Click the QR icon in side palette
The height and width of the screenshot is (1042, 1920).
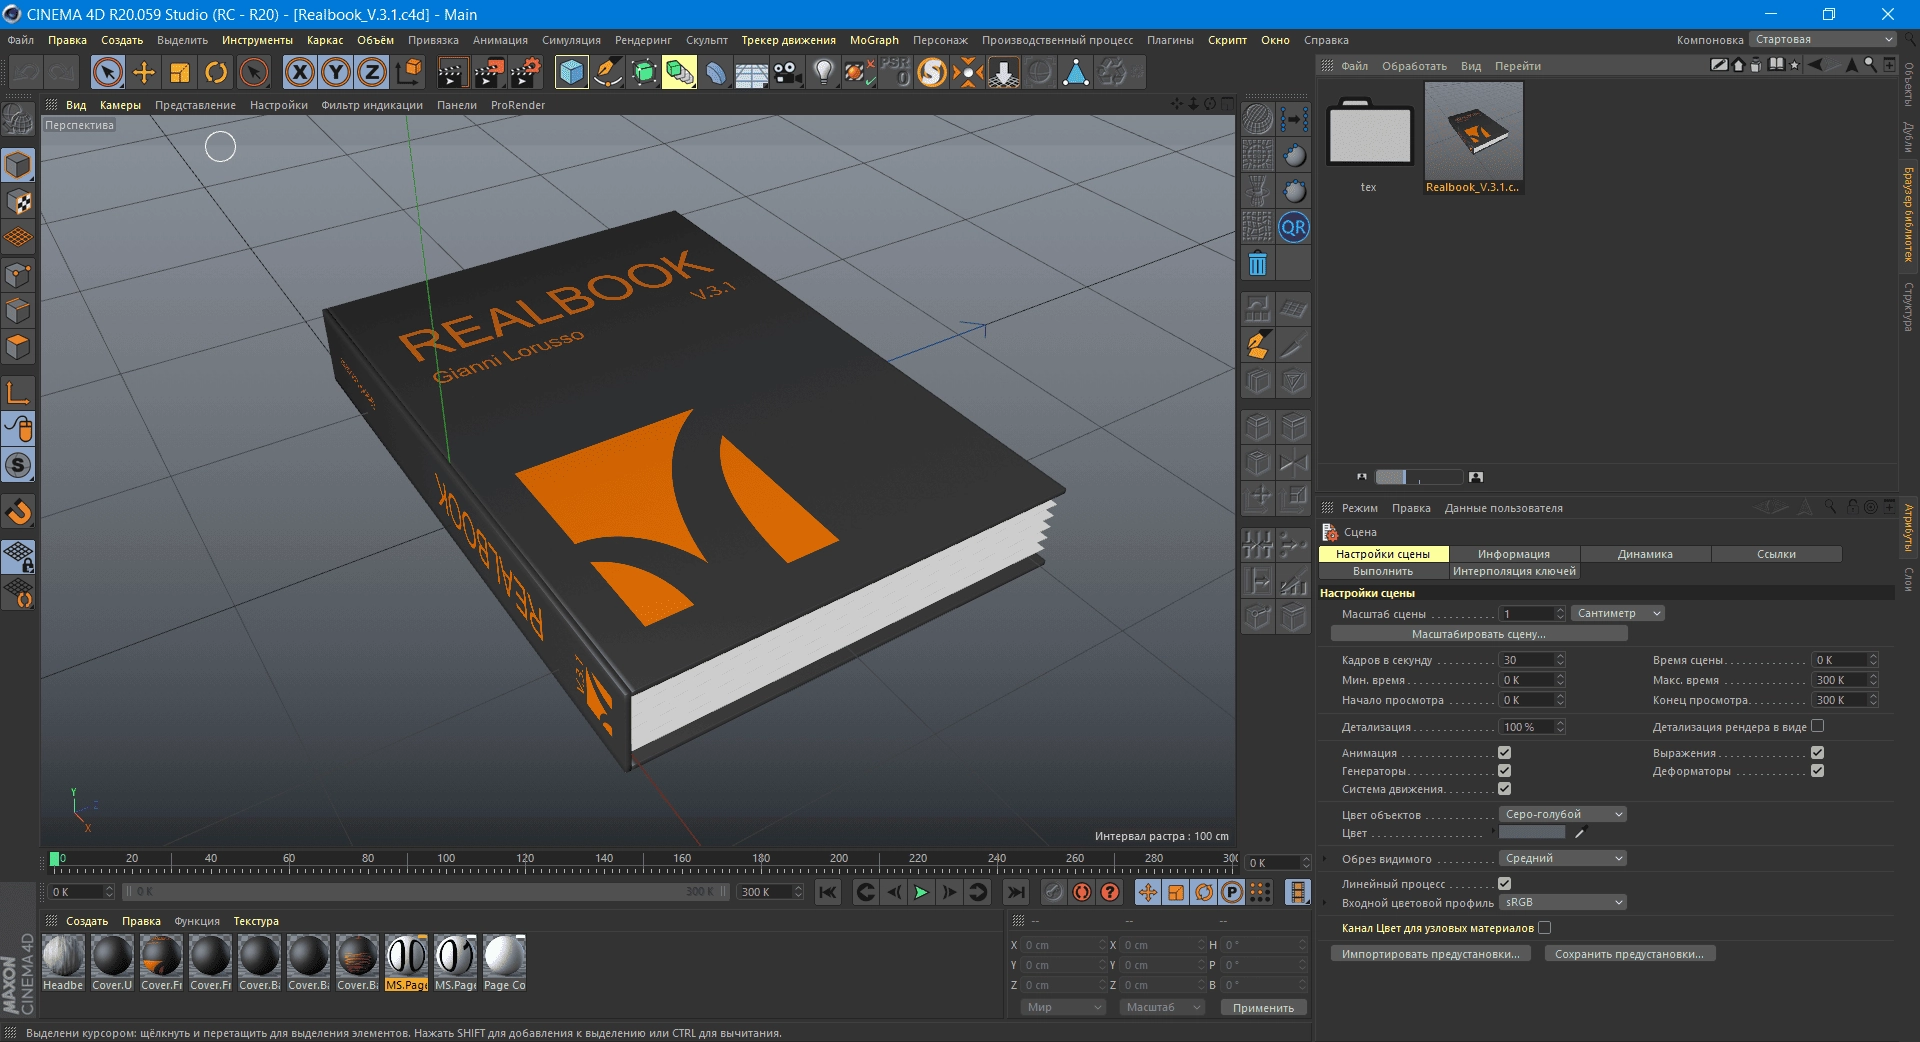pyautogui.click(x=1294, y=227)
